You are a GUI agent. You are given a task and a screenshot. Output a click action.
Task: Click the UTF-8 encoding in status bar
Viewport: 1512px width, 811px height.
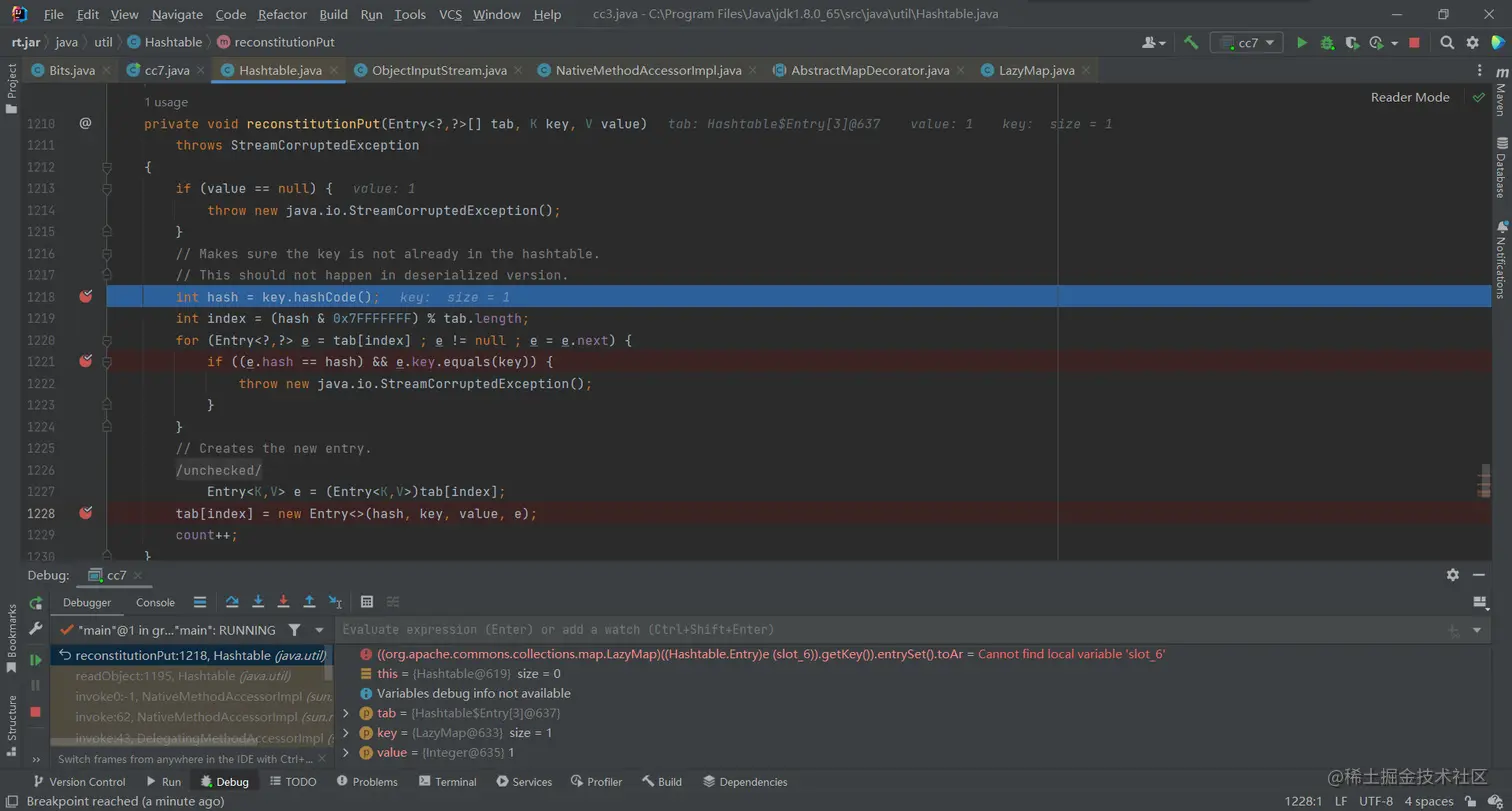pyautogui.click(x=1375, y=801)
